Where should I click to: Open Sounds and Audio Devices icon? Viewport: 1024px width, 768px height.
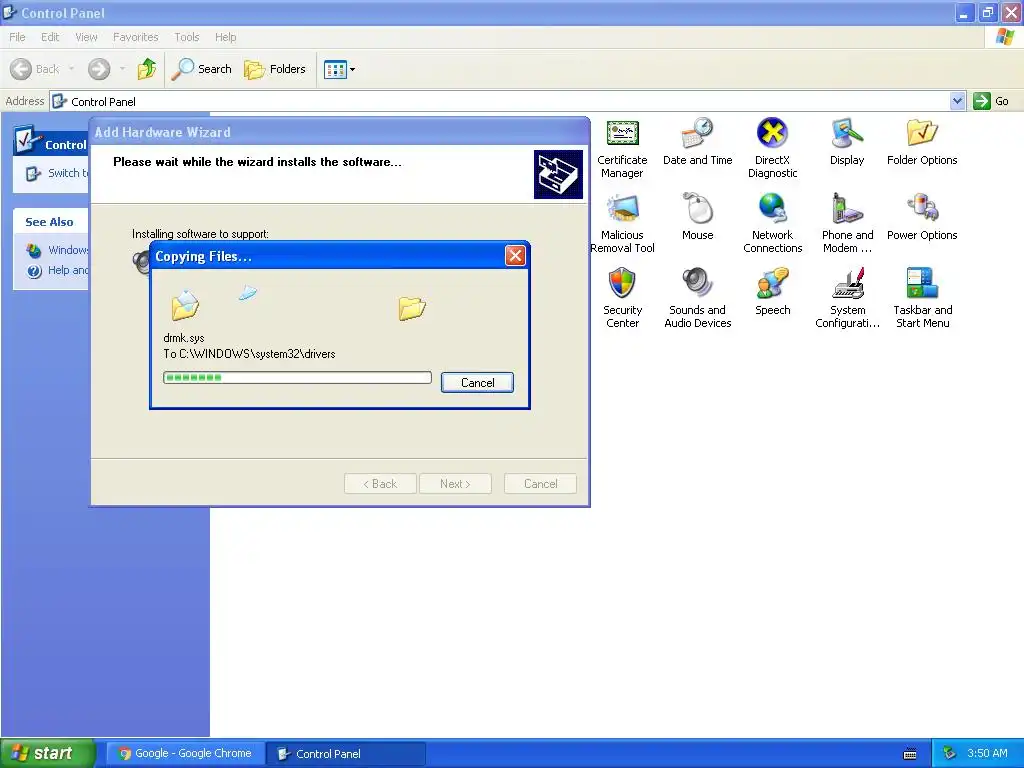pos(697,299)
